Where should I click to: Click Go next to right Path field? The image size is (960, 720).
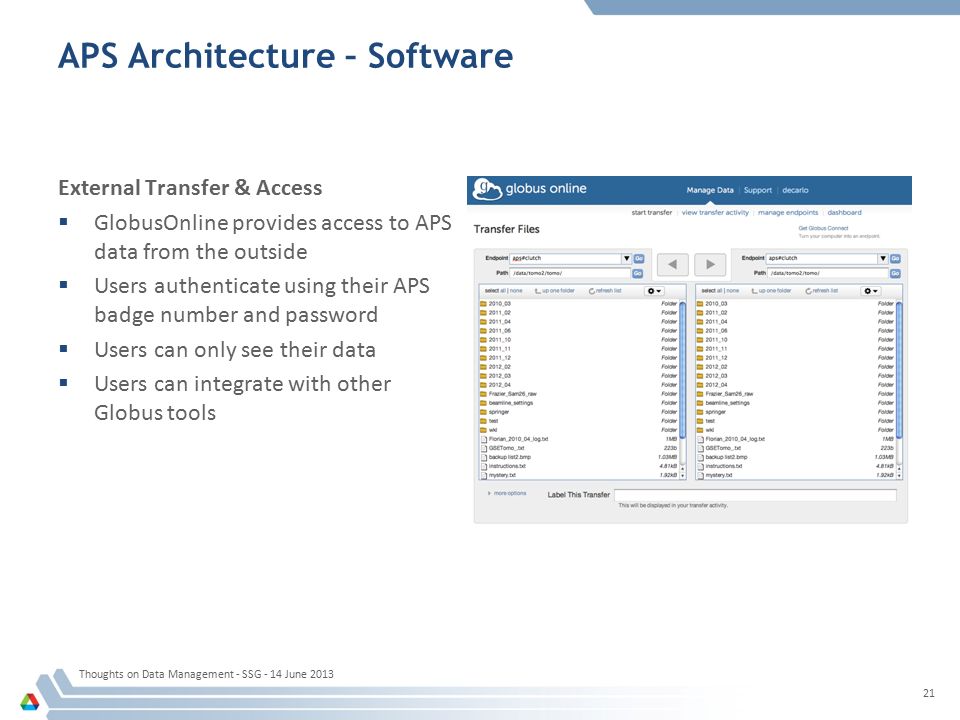895,273
